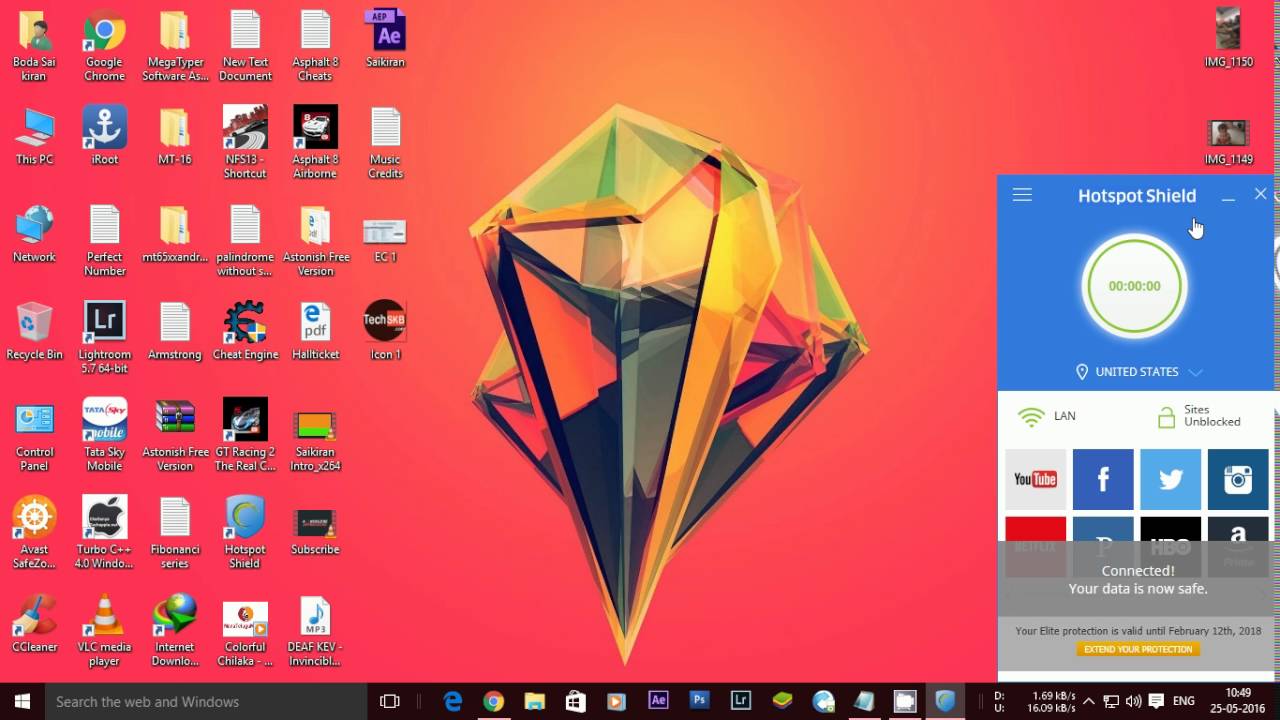The height and width of the screenshot is (720, 1280).
Task: Open the Instagram tile in Hotspot Shield
Action: click(1238, 479)
